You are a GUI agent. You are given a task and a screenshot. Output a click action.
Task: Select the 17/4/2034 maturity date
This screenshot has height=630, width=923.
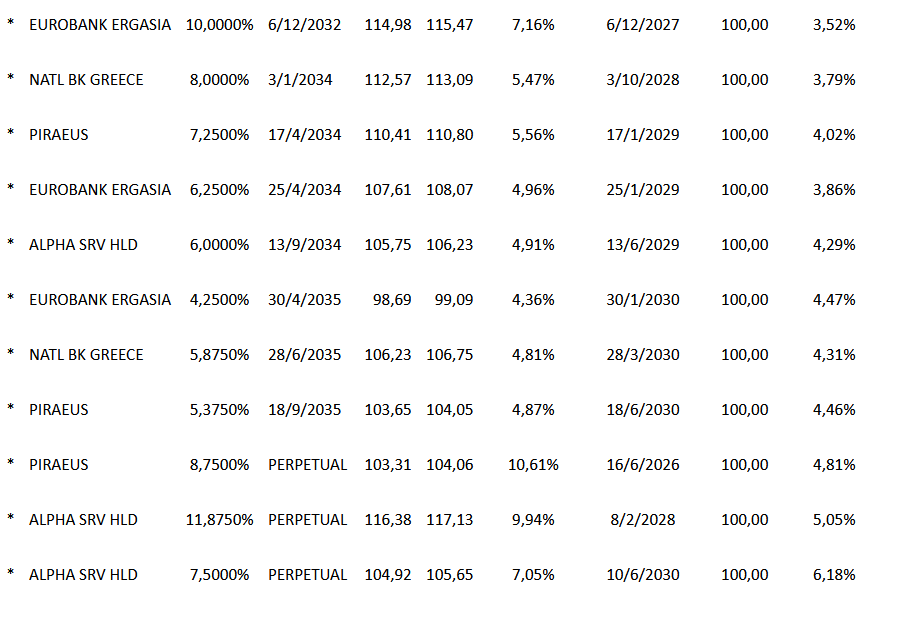coord(304,135)
